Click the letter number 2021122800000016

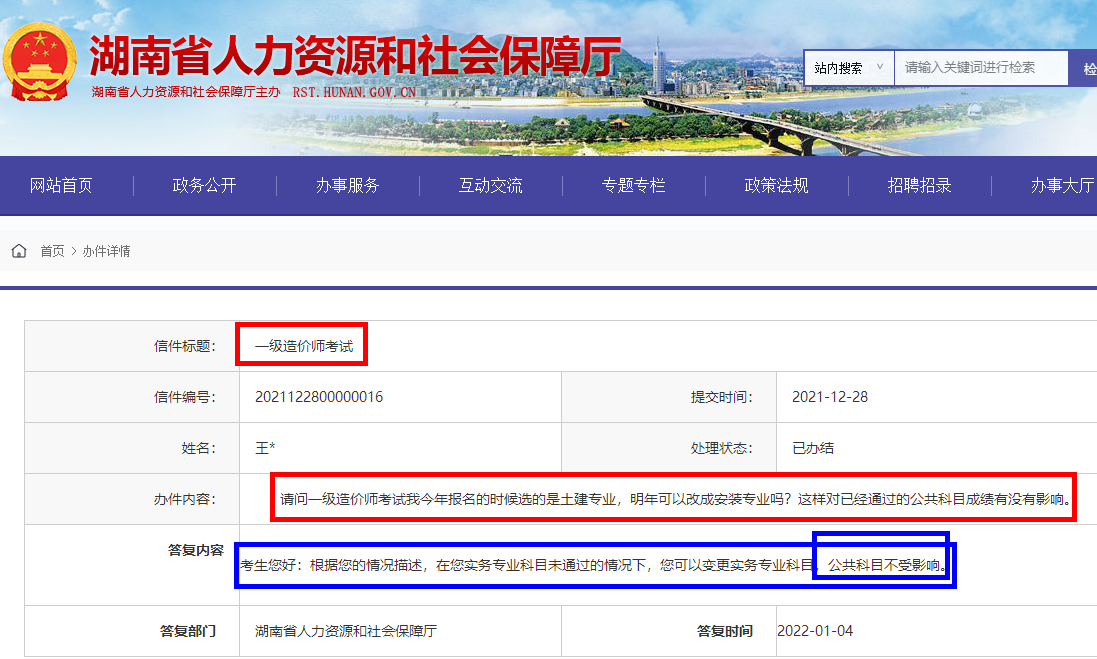[319, 397]
